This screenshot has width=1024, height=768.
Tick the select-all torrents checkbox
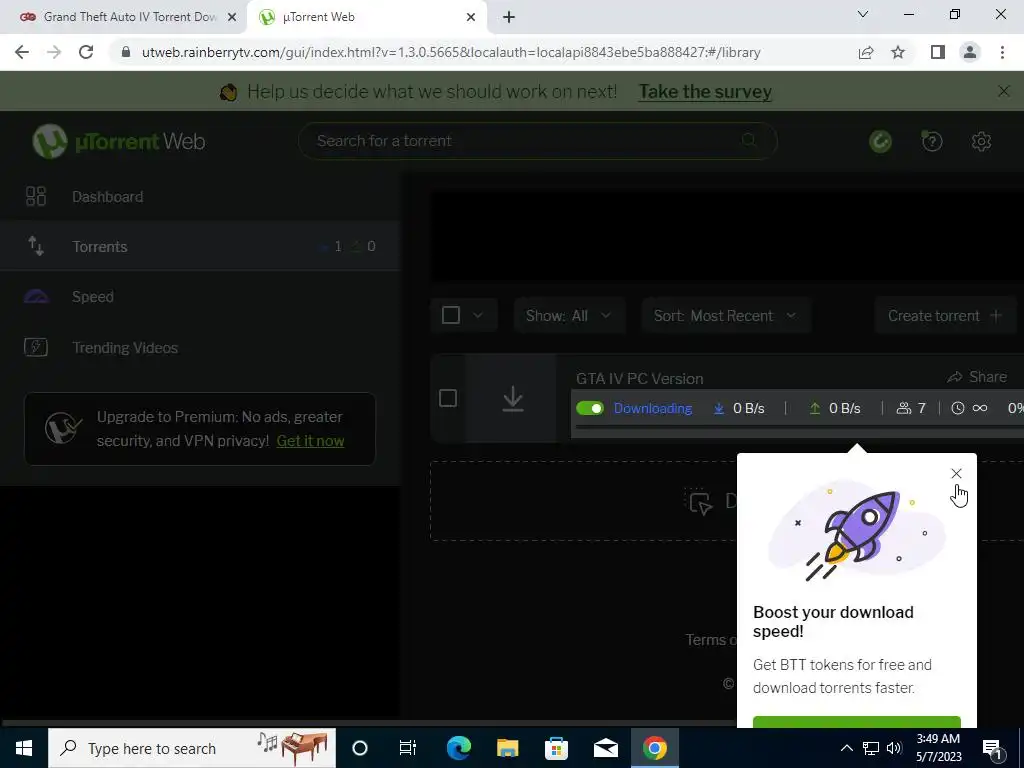(x=451, y=315)
